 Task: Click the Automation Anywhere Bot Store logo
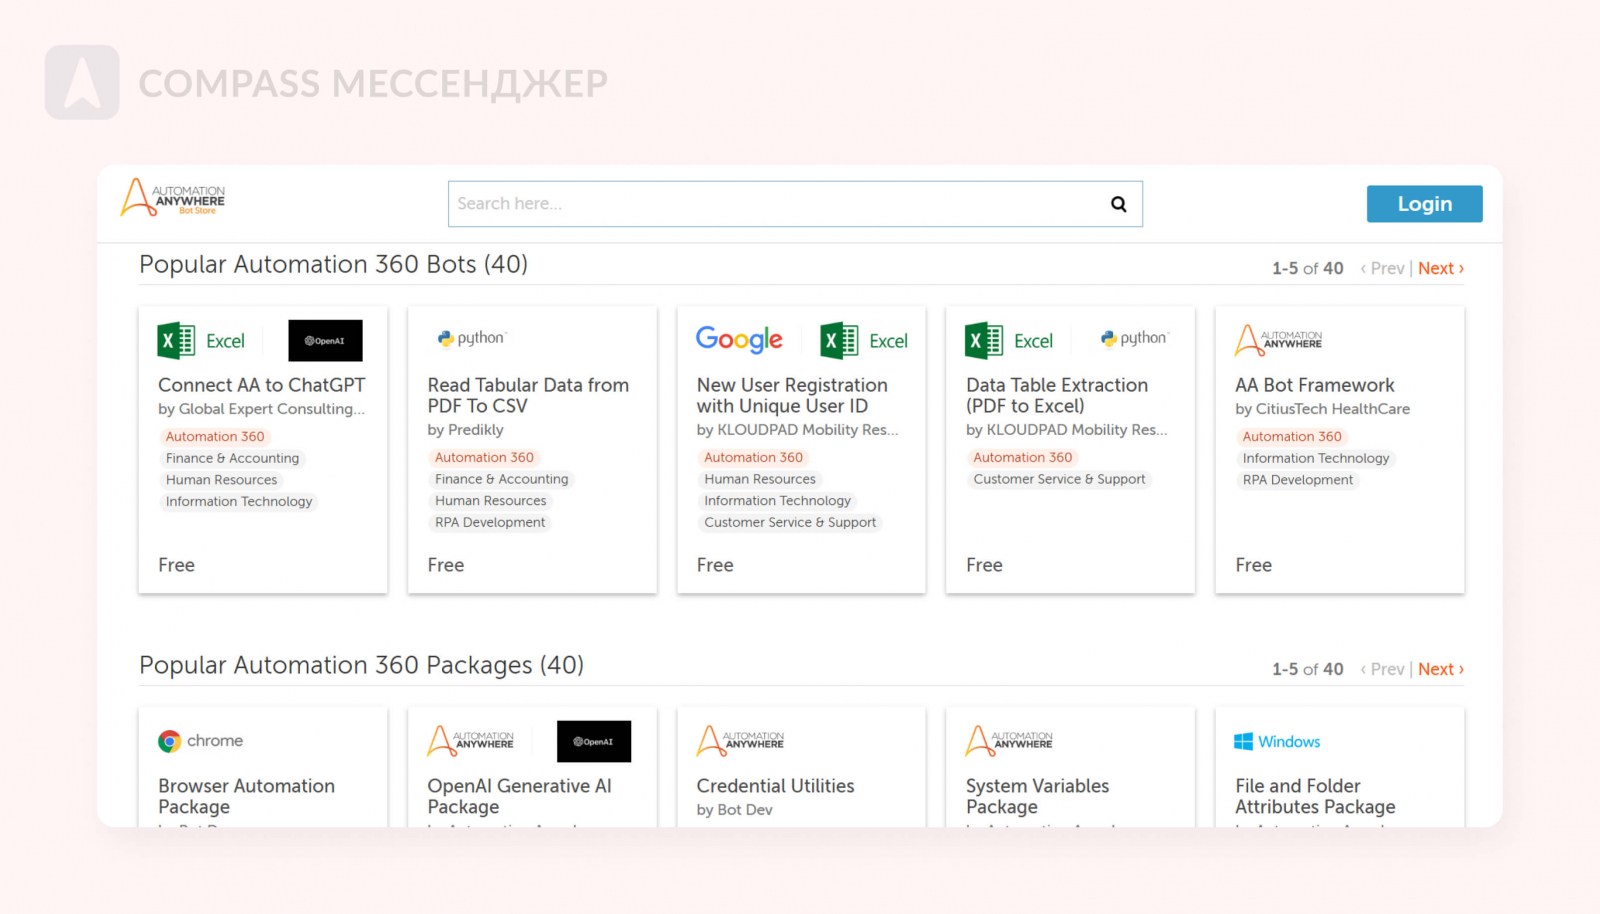(x=173, y=197)
